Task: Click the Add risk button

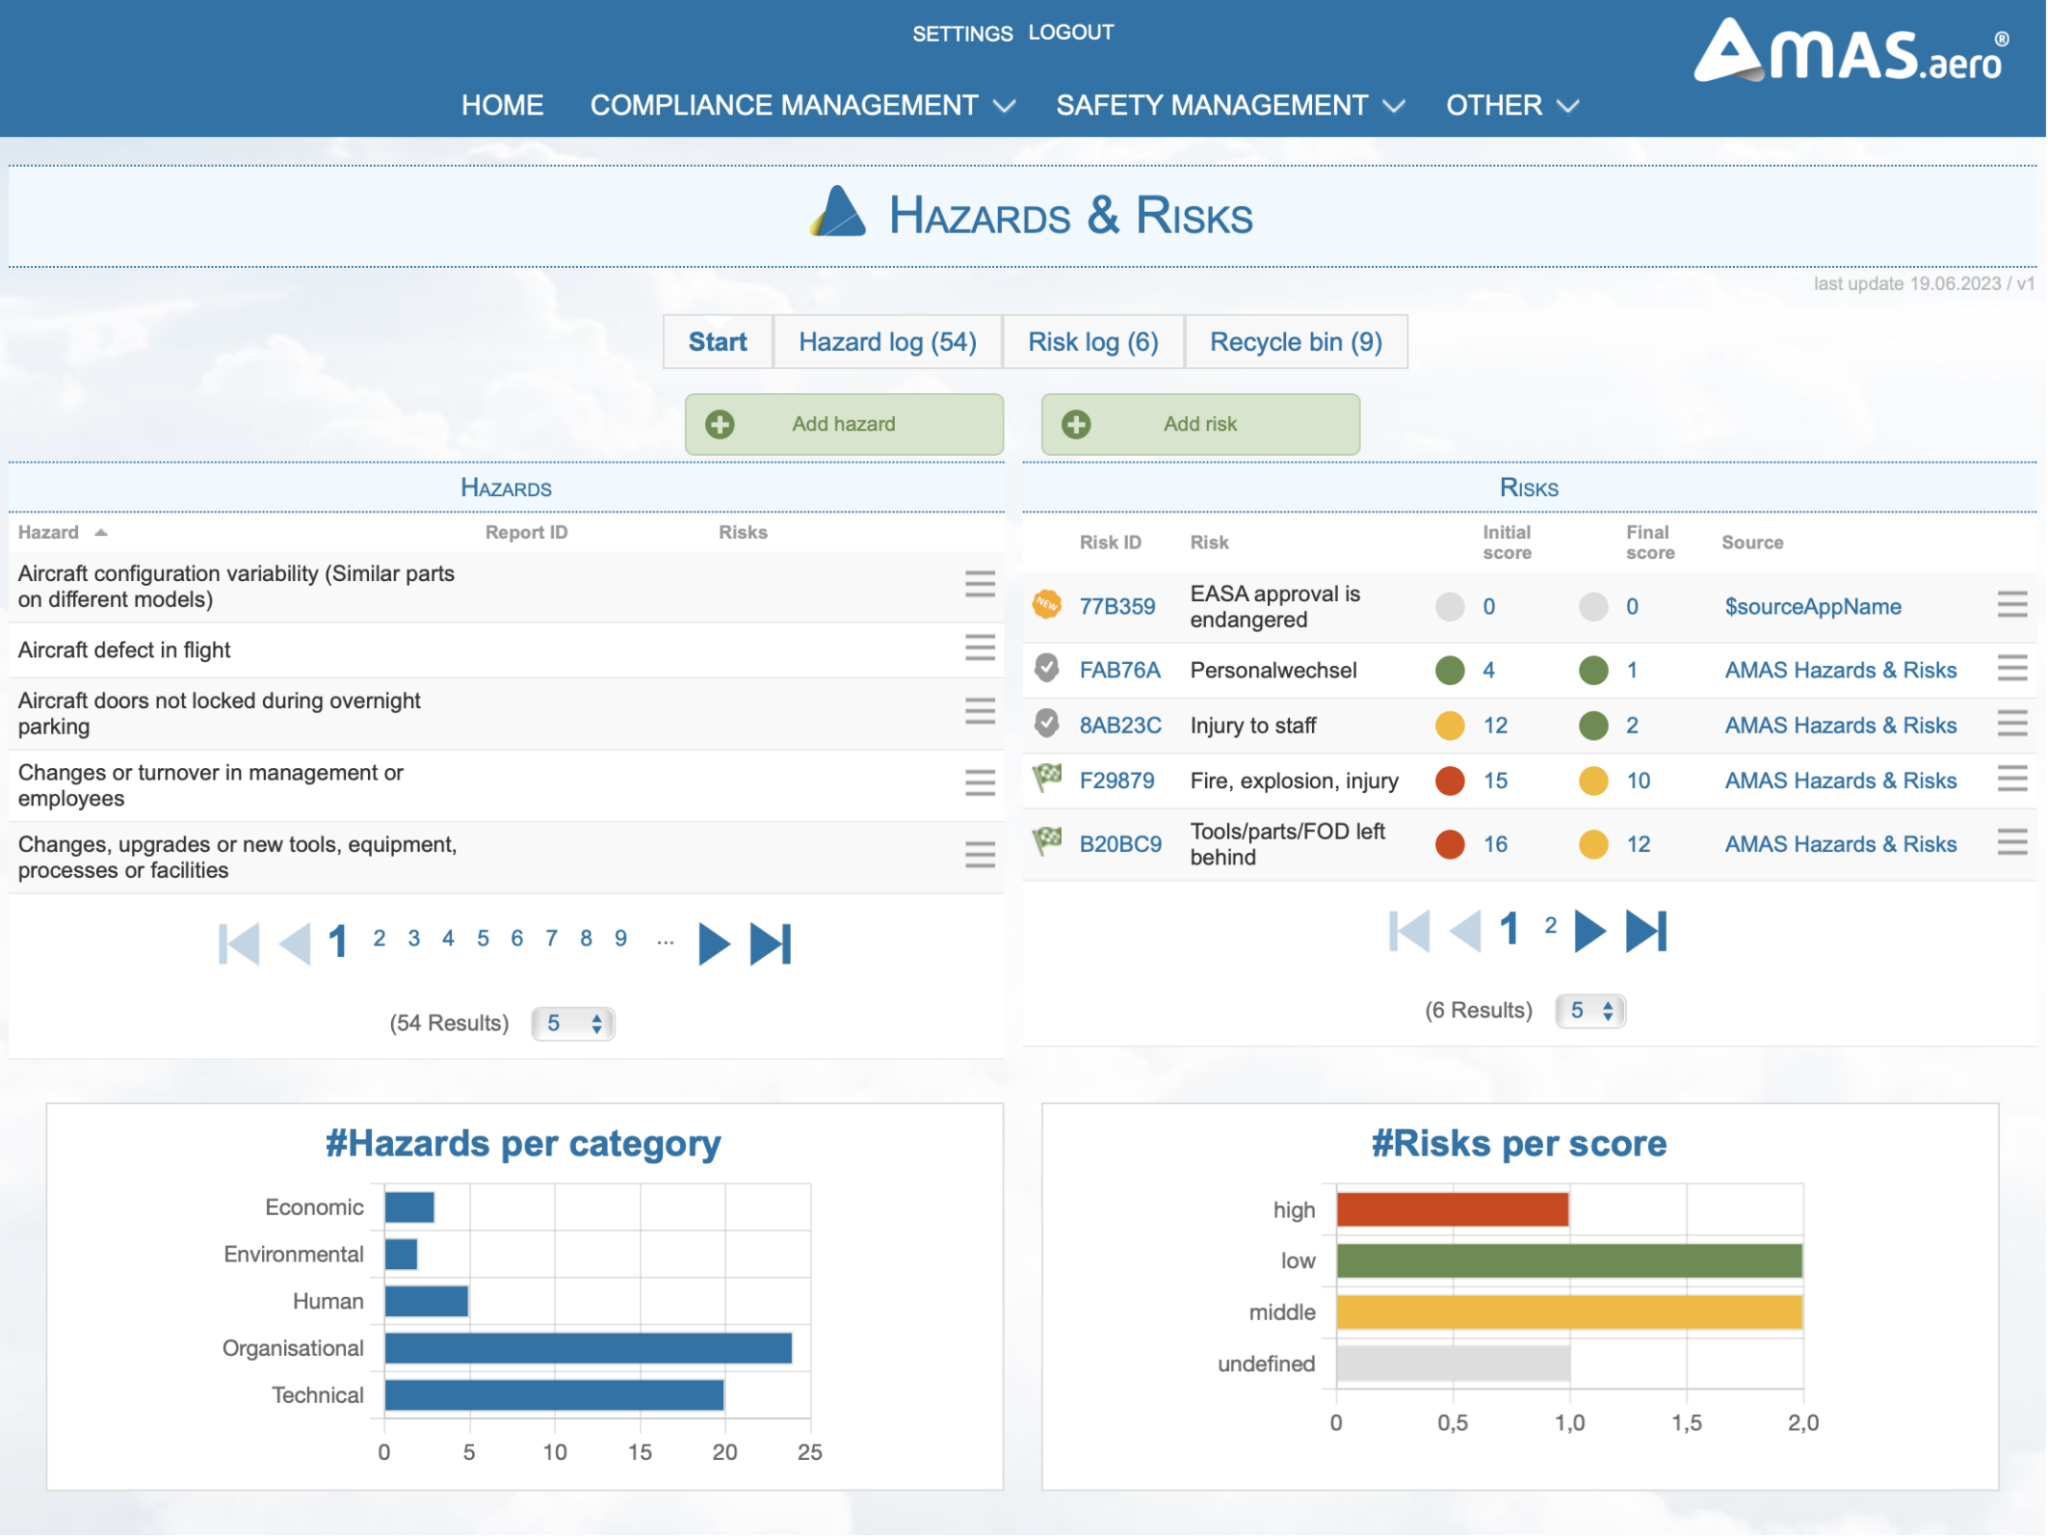Action: click(1199, 424)
